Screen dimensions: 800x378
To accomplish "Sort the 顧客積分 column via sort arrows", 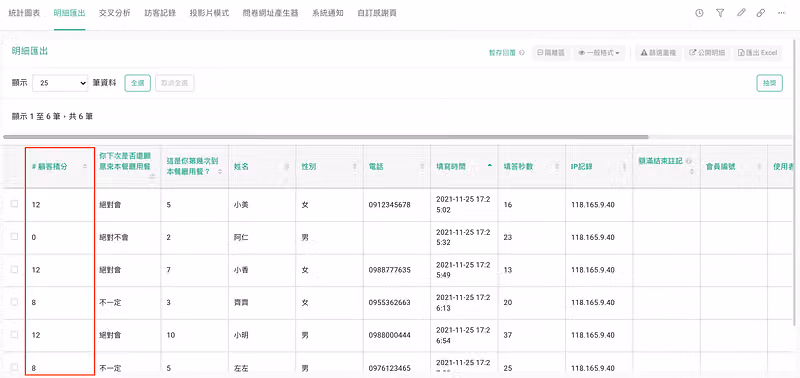I will pyautogui.click(x=85, y=167).
